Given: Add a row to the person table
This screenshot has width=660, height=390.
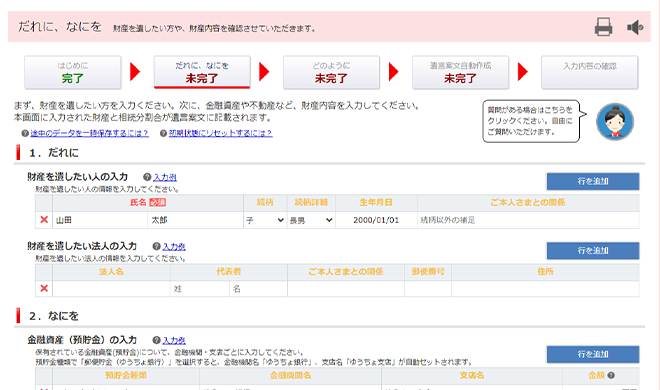Looking at the screenshot, I should click(x=593, y=181).
